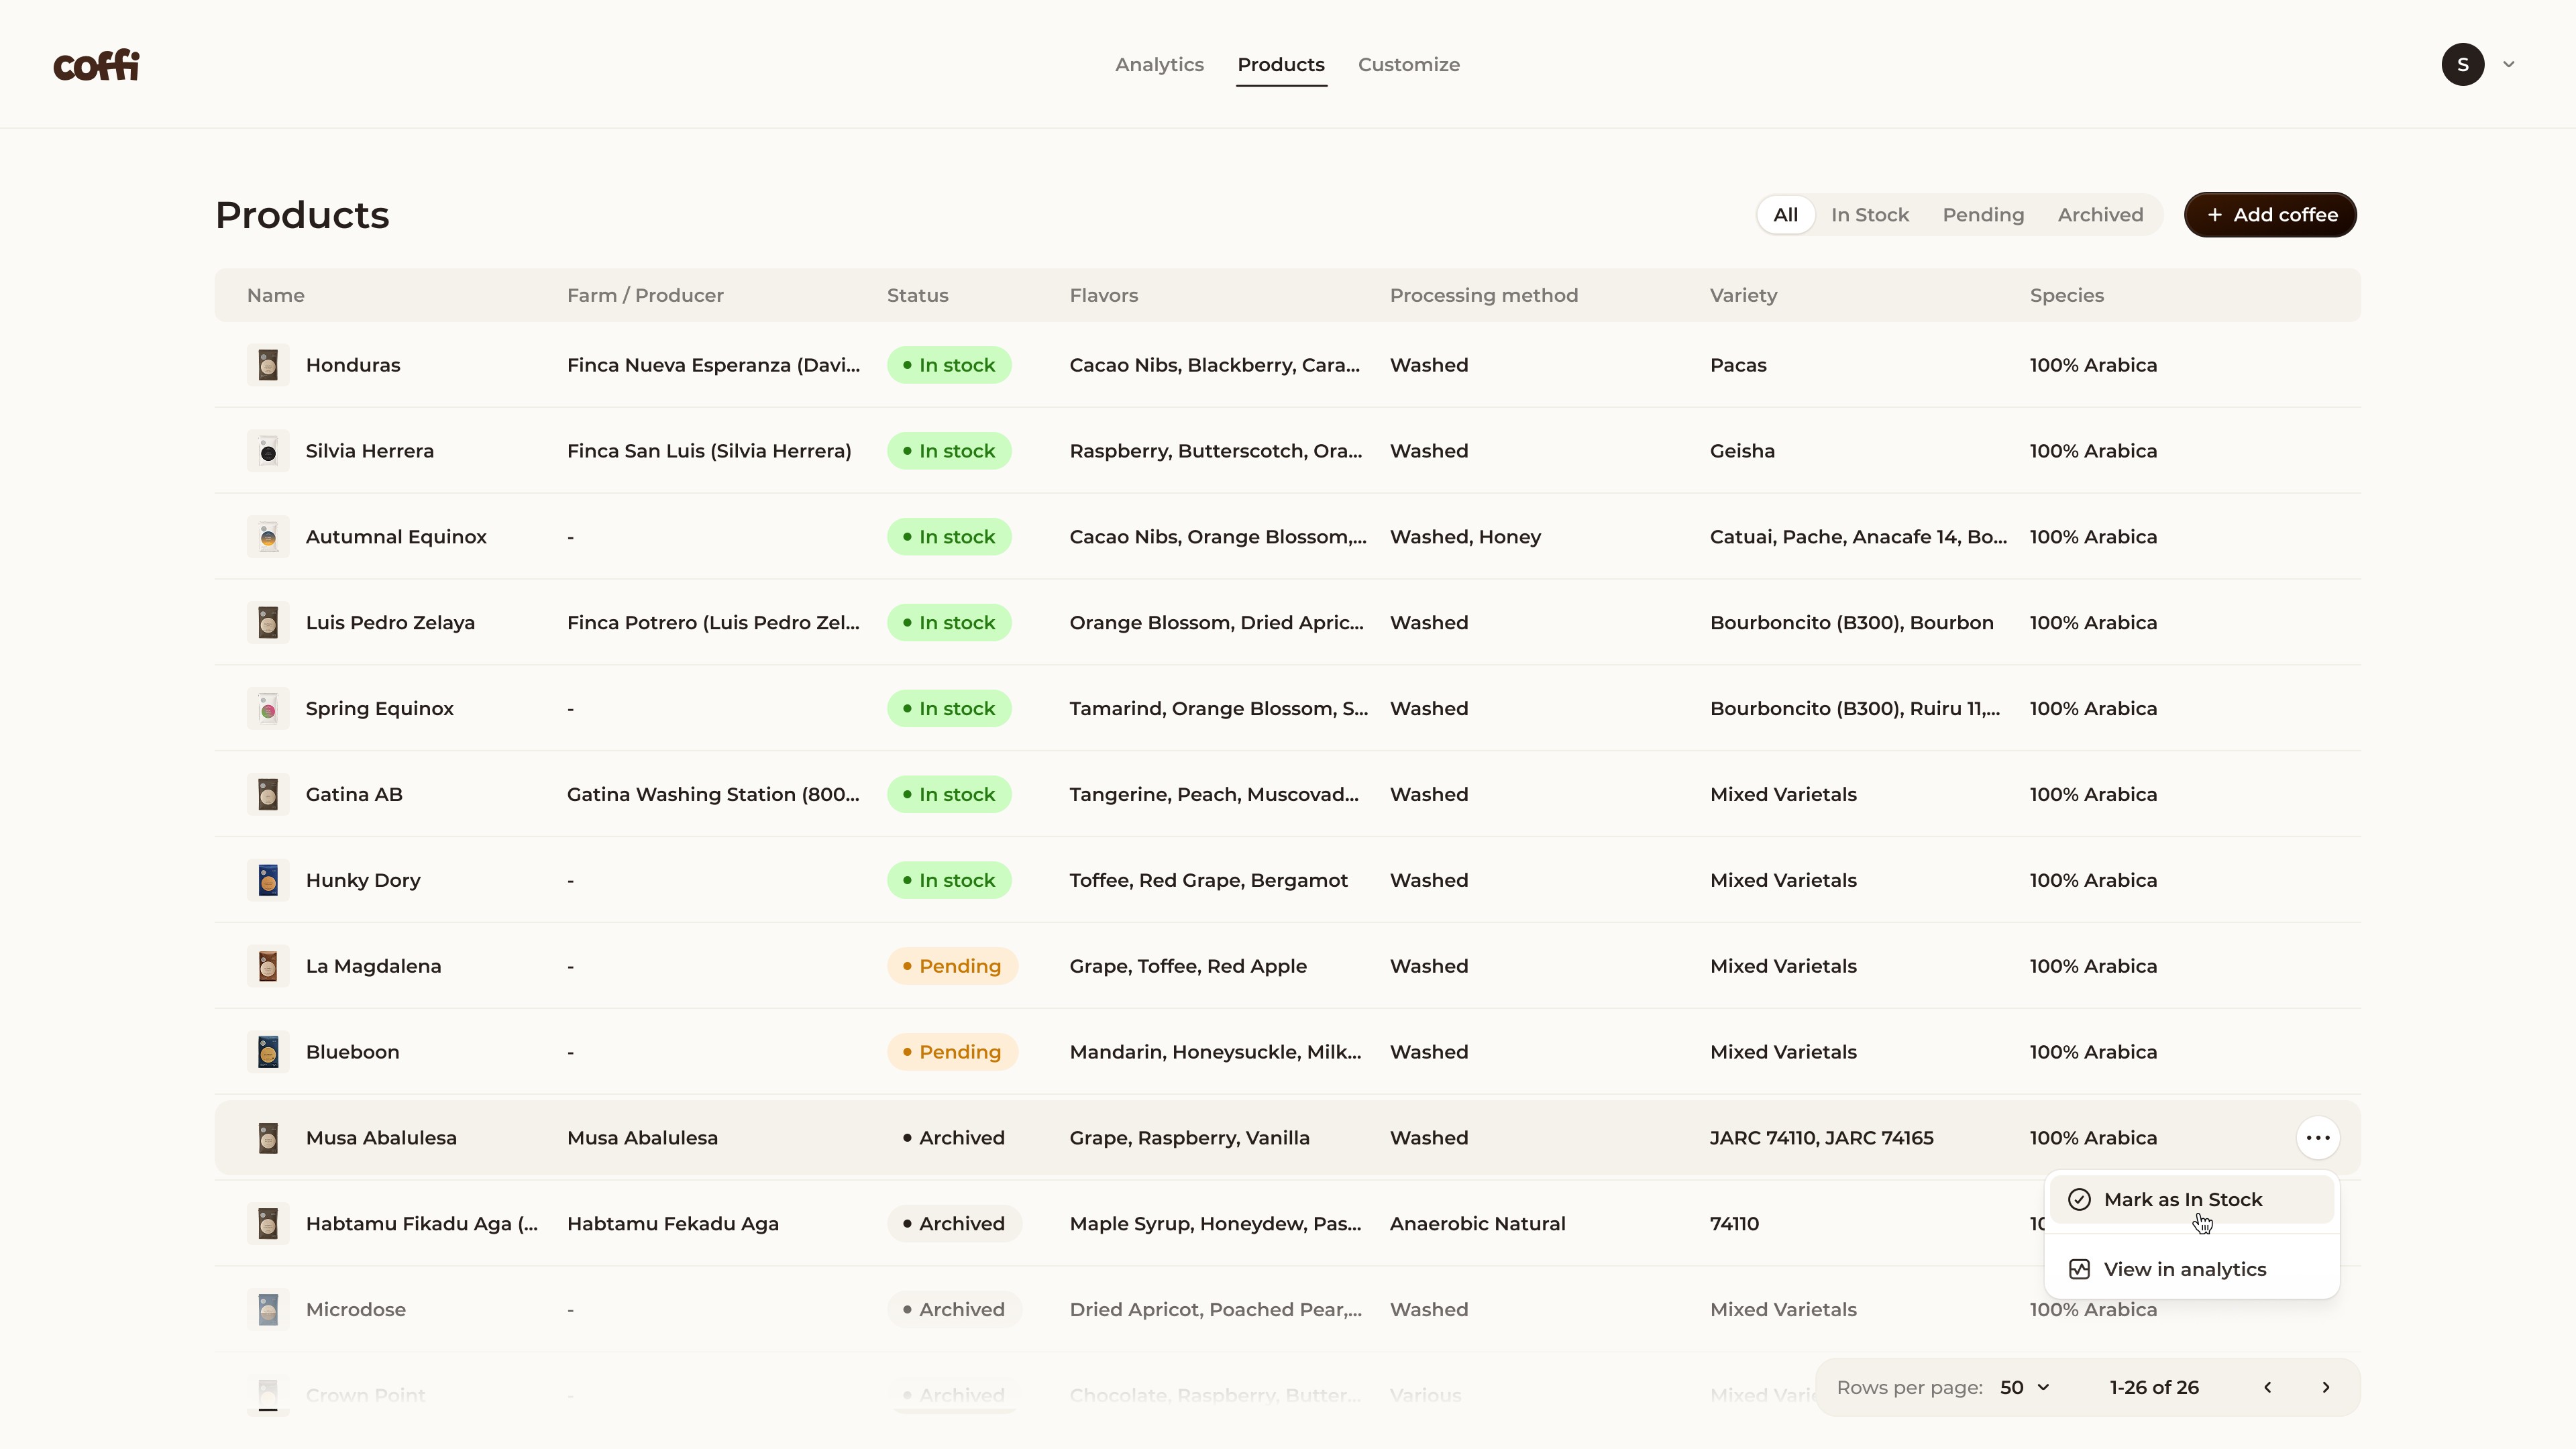The width and height of the screenshot is (2576, 1449).
Task: Filter products by Pending status
Action: [x=1982, y=215]
